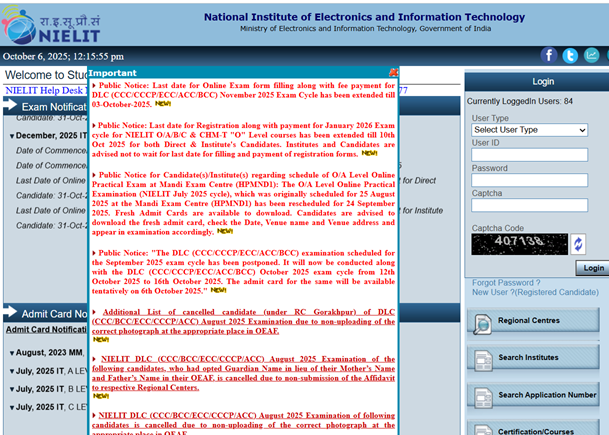This screenshot has width=609, height=435.
Task: Open NIELIT Twitter page icon
Action: [x=570, y=56]
